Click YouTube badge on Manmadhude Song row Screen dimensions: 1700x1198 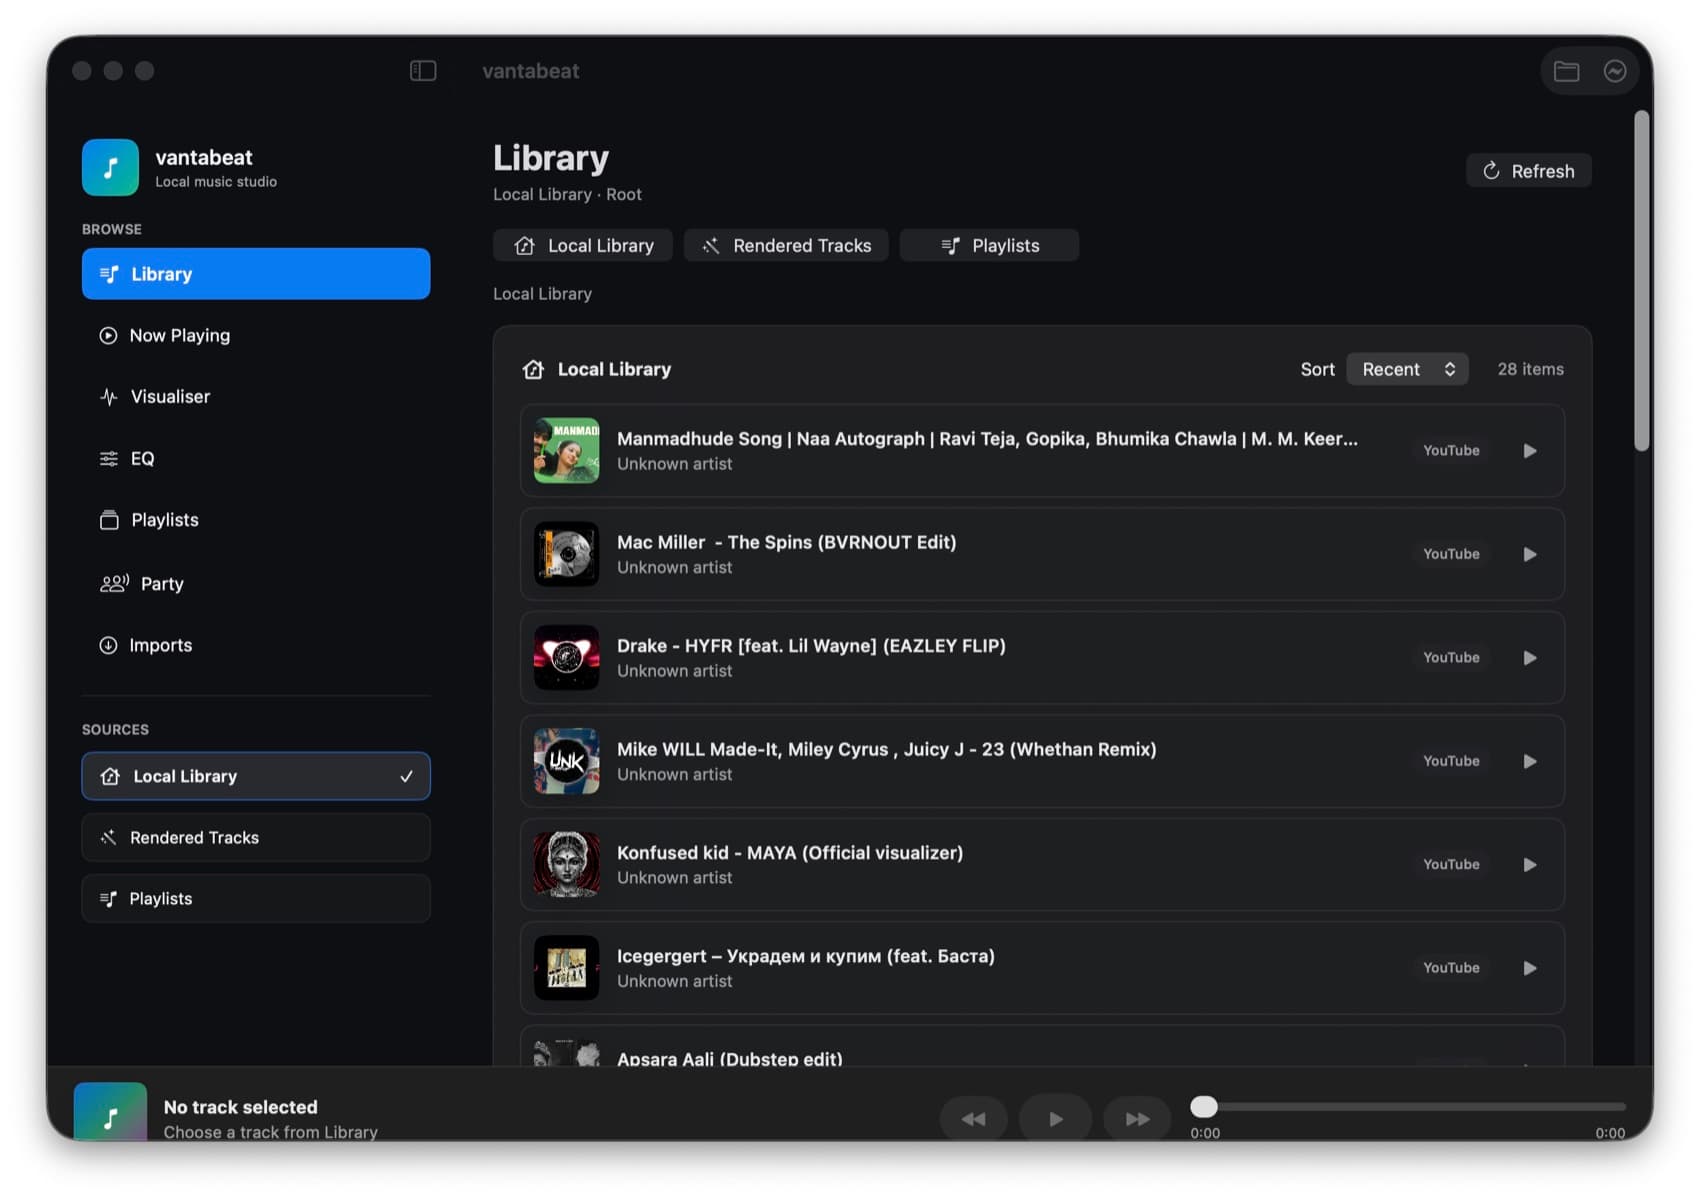1451,451
